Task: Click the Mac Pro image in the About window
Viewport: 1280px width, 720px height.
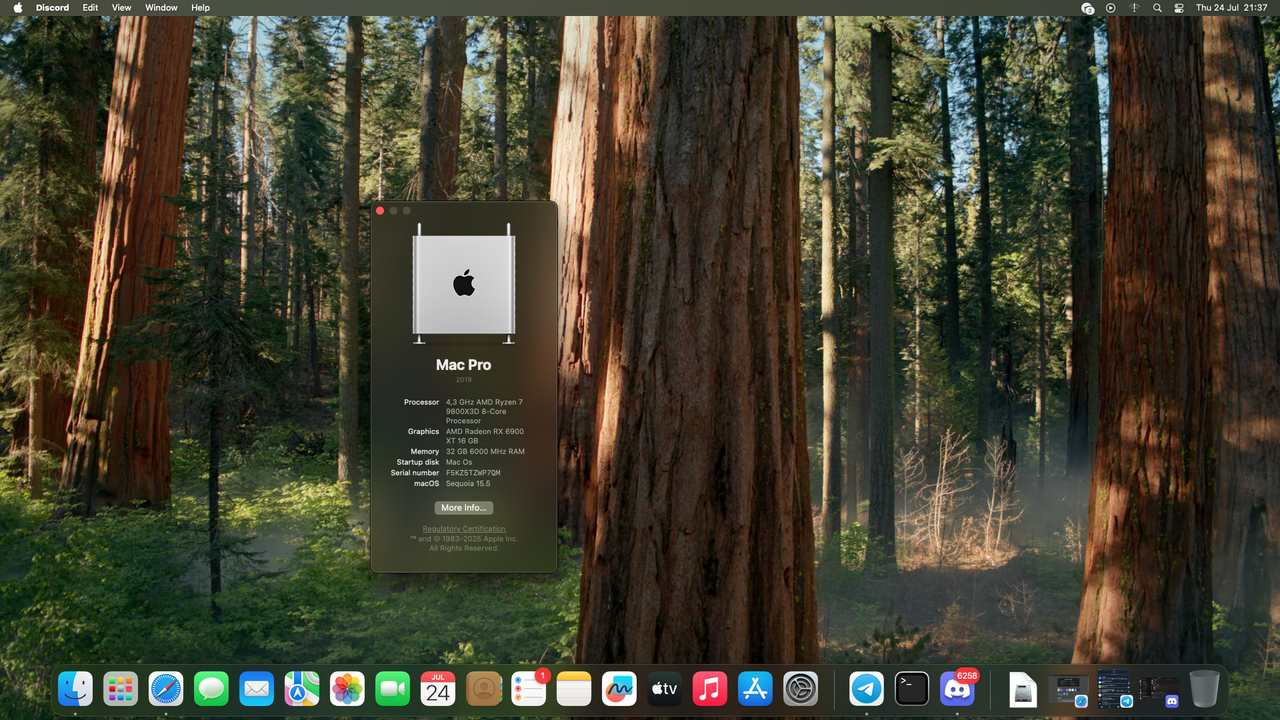Action: click(x=464, y=284)
